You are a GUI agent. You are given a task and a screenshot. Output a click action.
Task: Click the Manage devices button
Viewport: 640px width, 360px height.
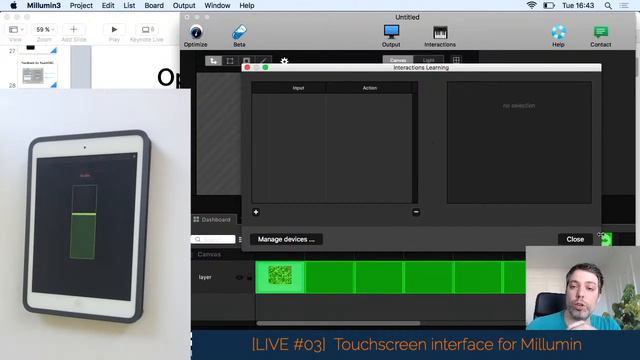286,239
